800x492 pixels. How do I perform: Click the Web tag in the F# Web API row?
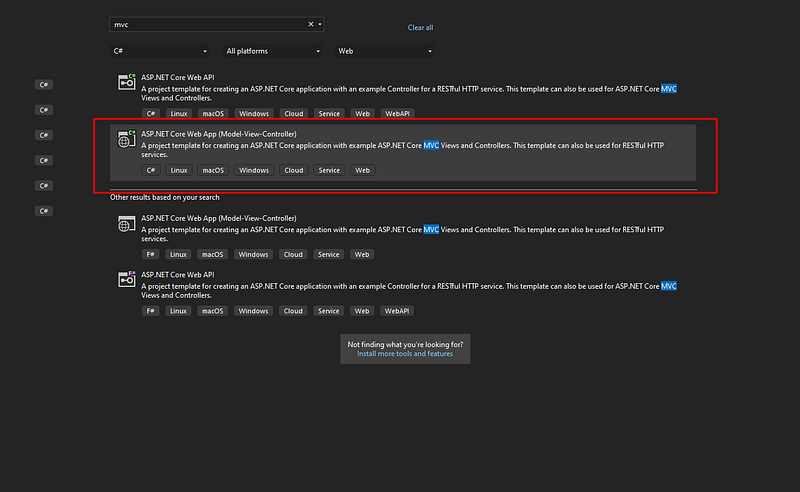pos(362,311)
